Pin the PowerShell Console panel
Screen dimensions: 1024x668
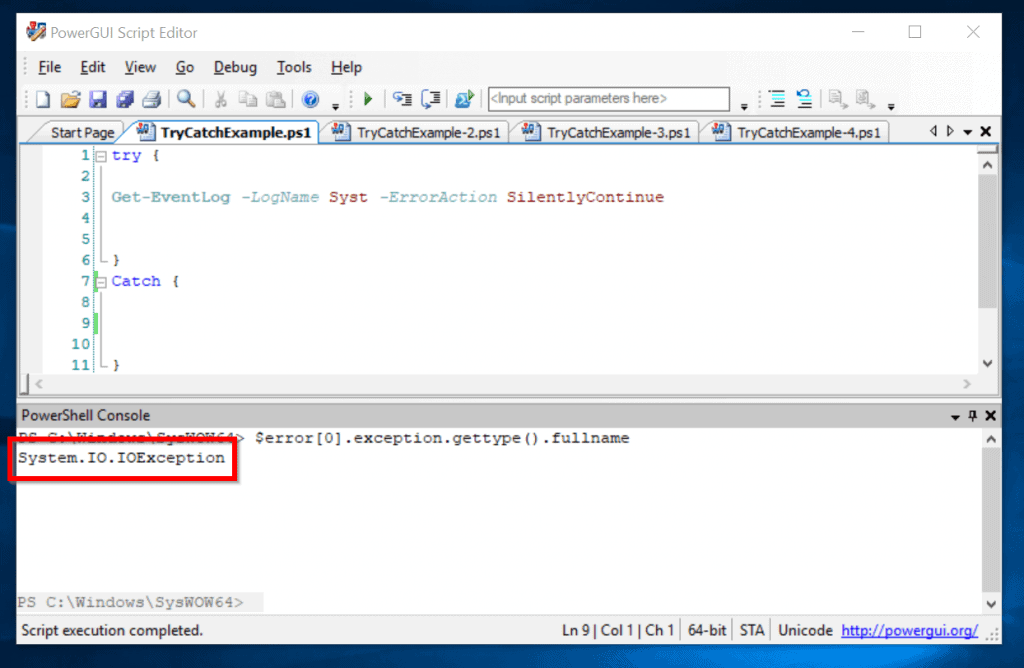point(974,415)
